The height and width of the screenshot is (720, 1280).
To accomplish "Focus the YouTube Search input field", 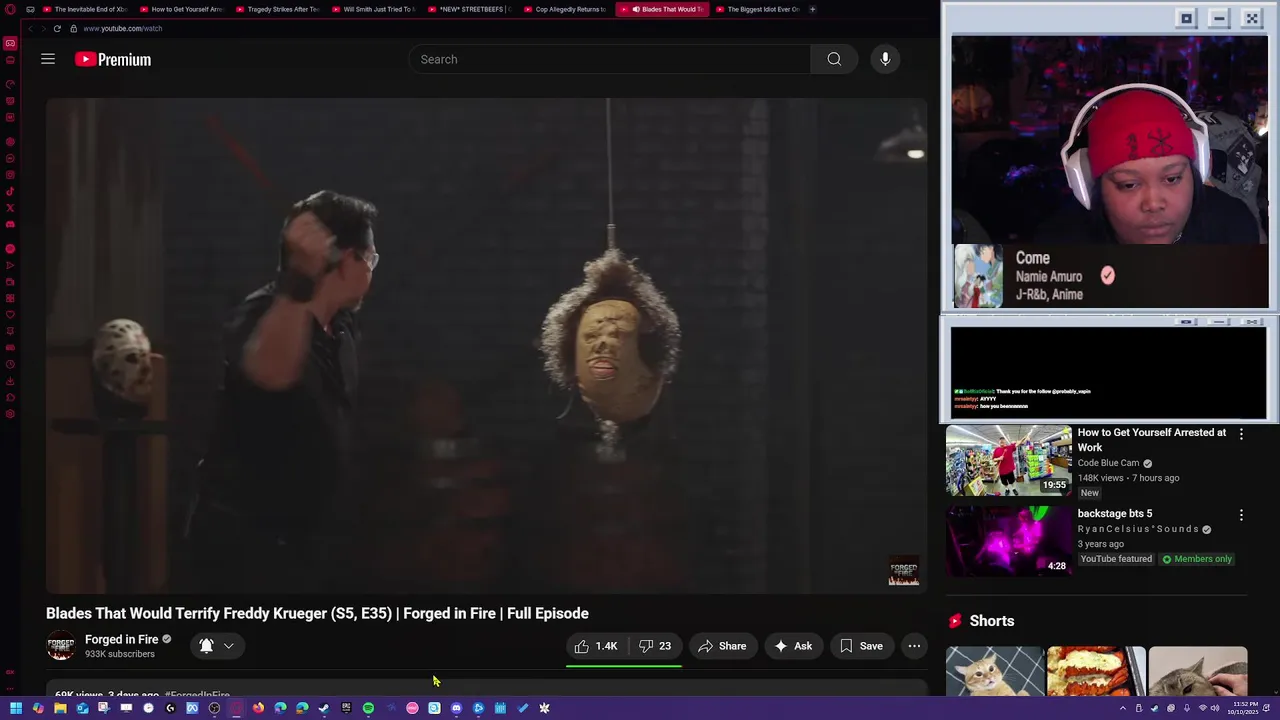I will click(x=610, y=59).
